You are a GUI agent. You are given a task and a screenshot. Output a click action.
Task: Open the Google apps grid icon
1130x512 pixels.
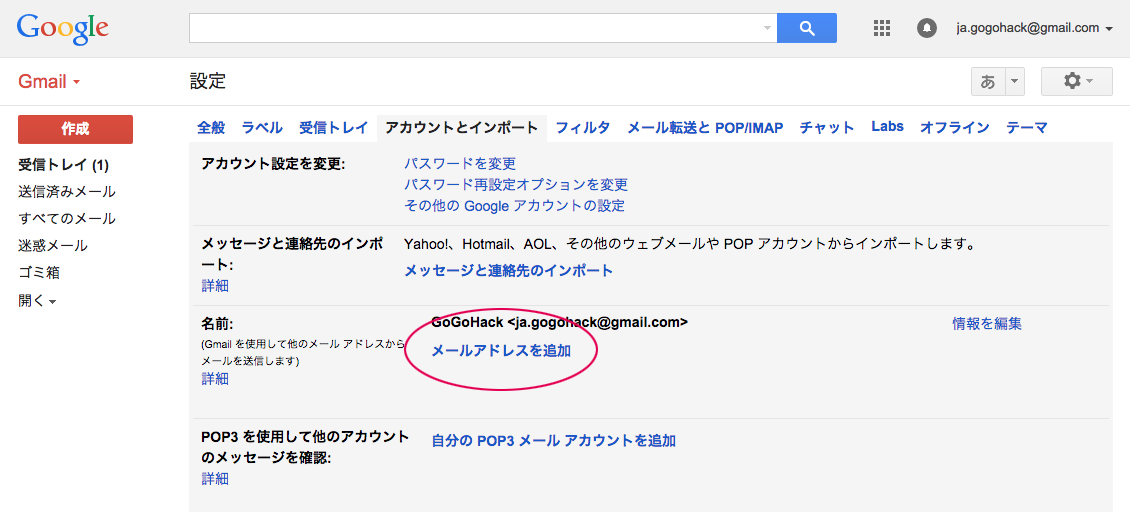tap(881, 28)
